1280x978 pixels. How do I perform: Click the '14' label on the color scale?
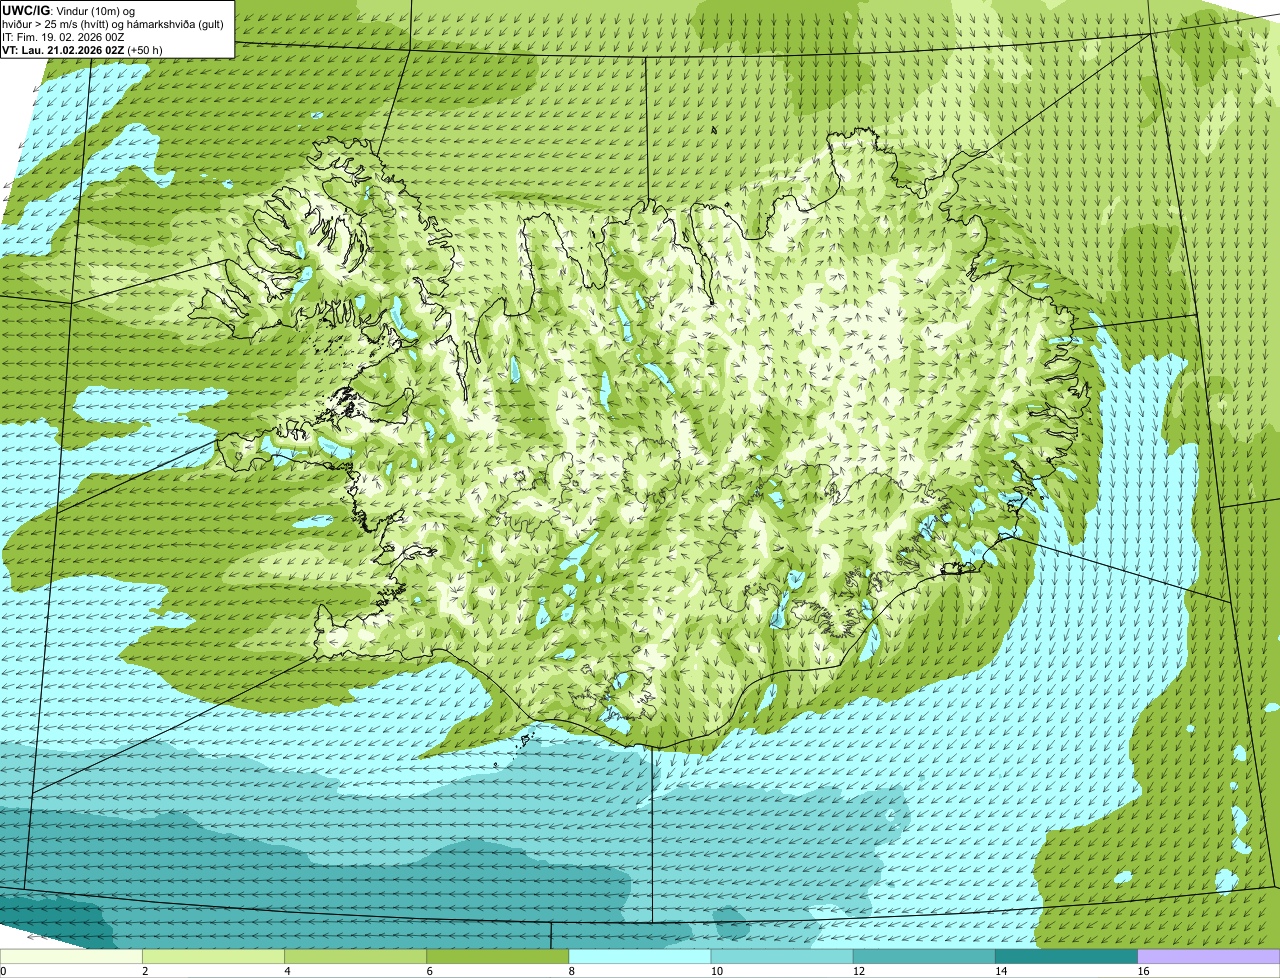[1000, 971]
